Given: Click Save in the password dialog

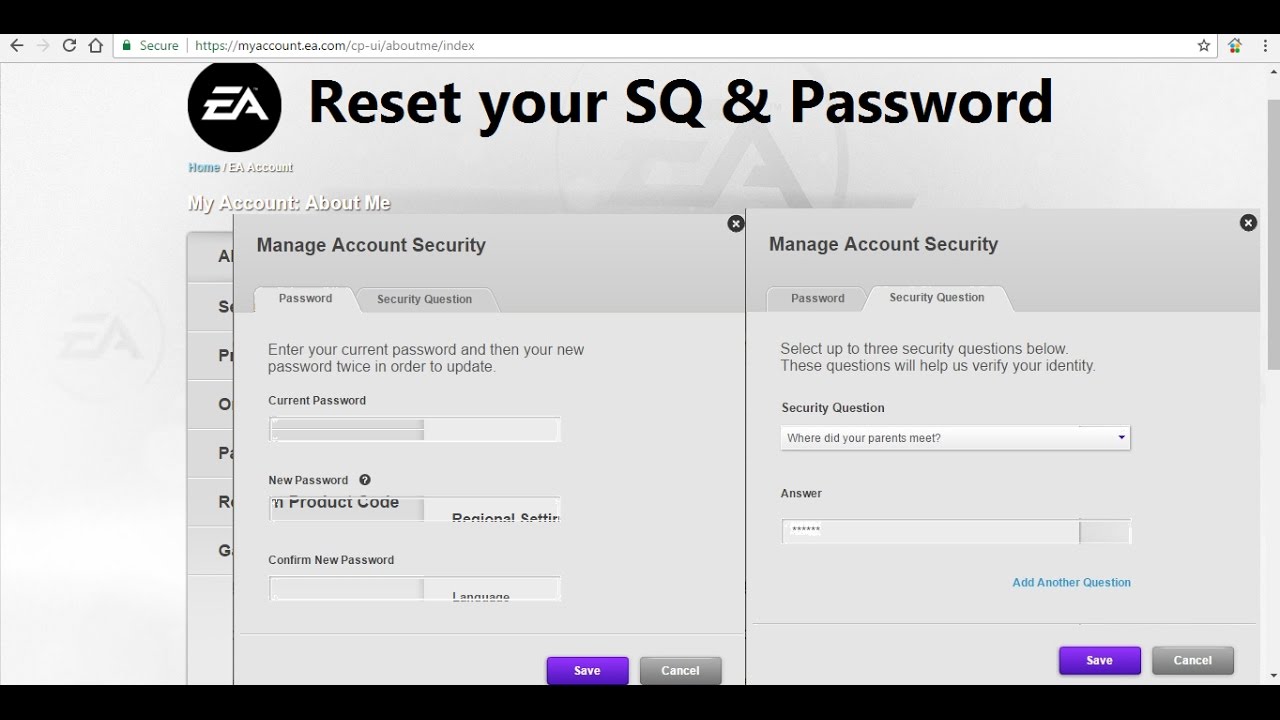Looking at the screenshot, I should coord(587,670).
